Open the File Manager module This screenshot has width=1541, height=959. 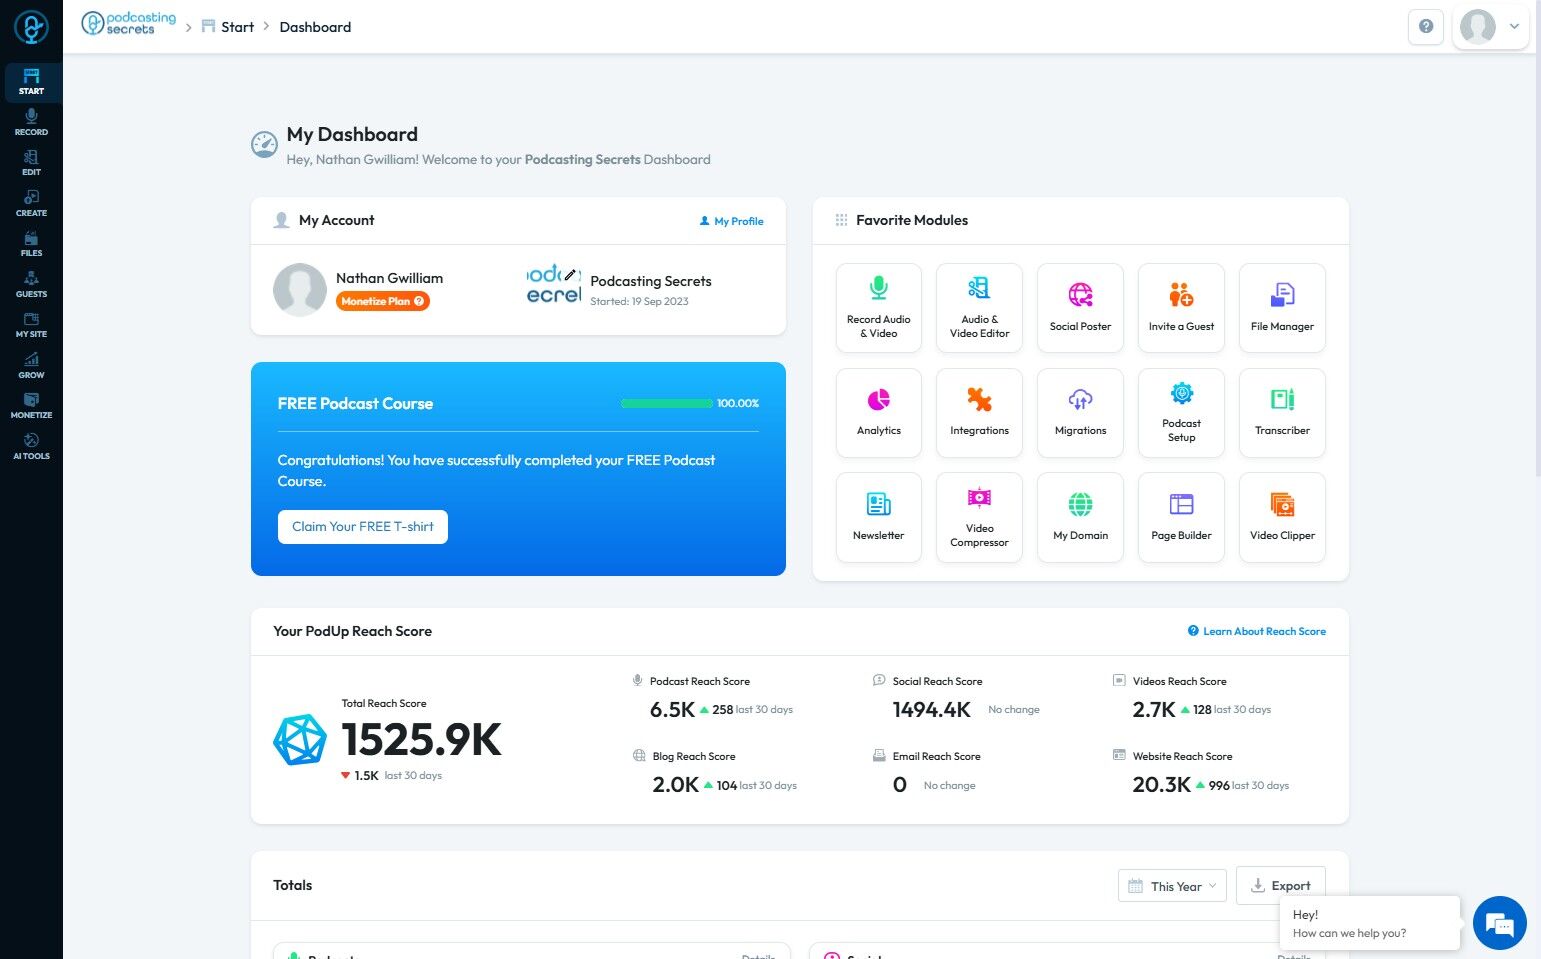point(1282,308)
